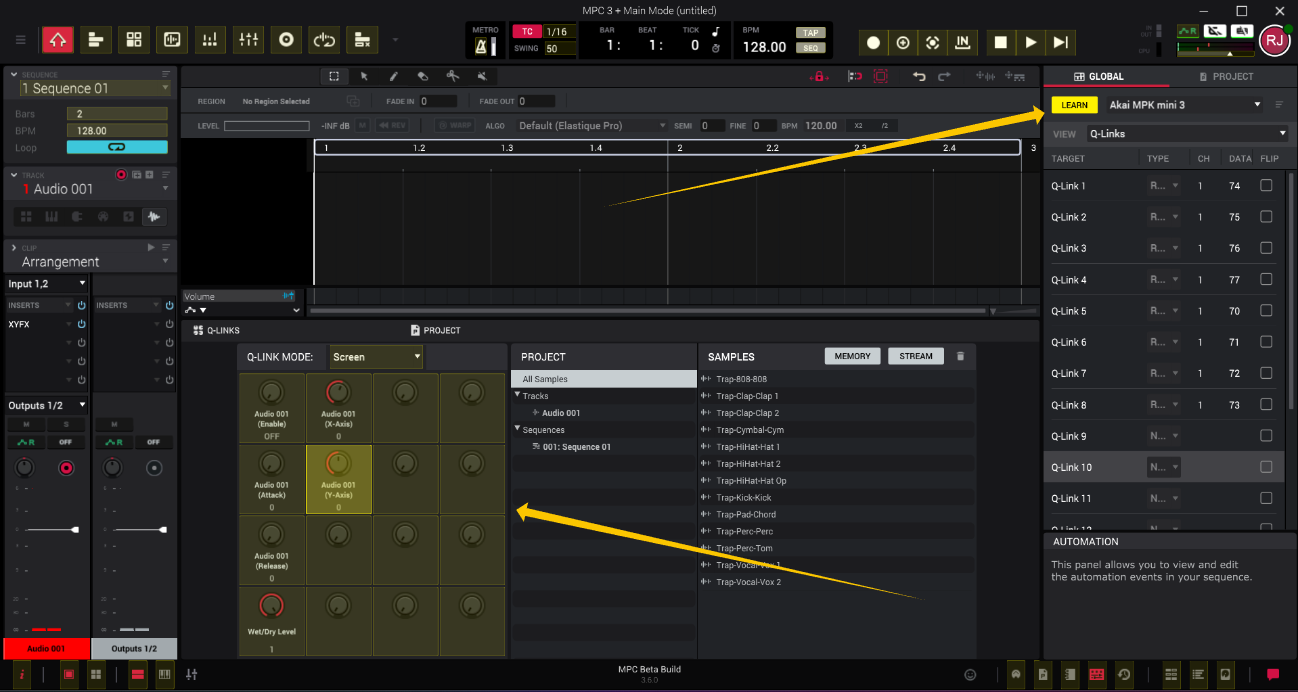This screenshot has height=692, width=1298.
Task: Click the Wet/Dry Level Q-Link knob
Action: point(272,605)
